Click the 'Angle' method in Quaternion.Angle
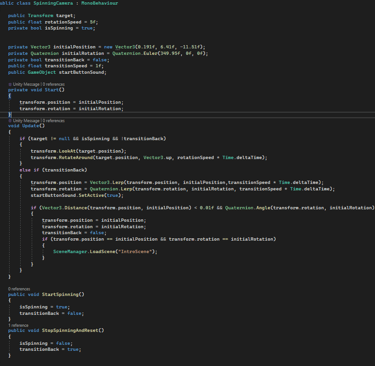The height and width of the screenshot is (366, 375). tap(262, 208)
